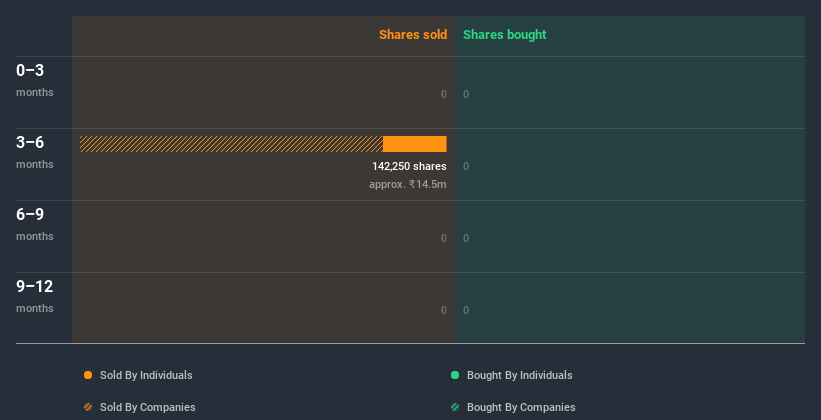Viewport: 821px width, 420px height.
Task: Select the 3–6 months row label
Action: click(x=35, y=152)
